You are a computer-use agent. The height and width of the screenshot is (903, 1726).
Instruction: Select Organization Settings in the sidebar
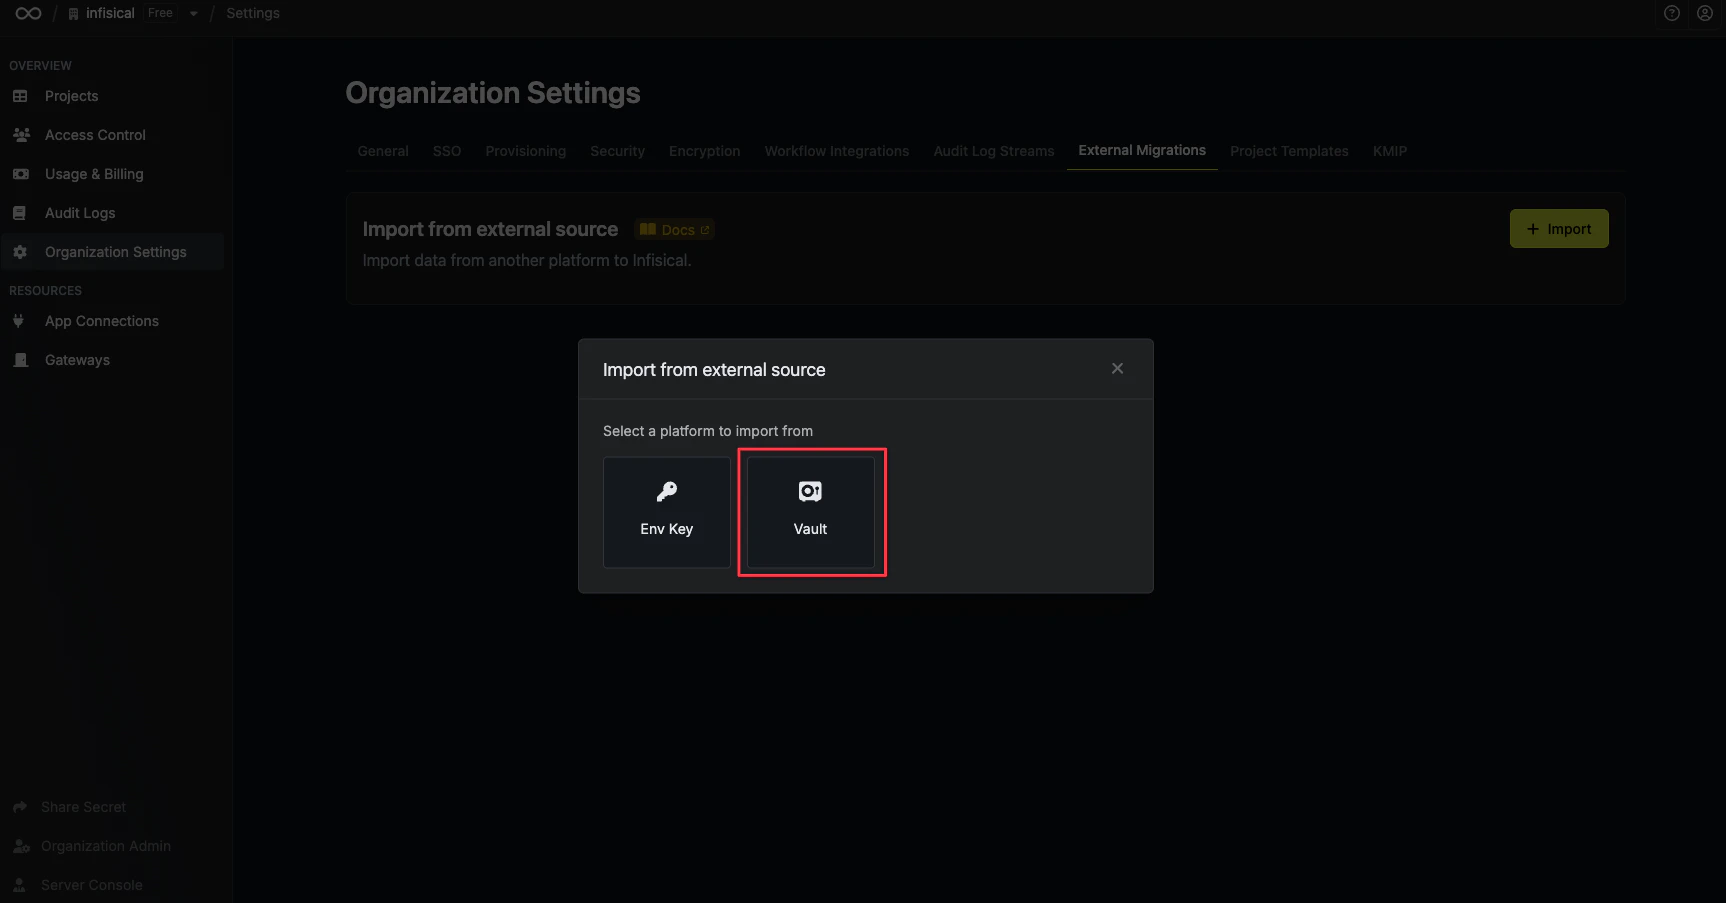(x=113, y=252)
